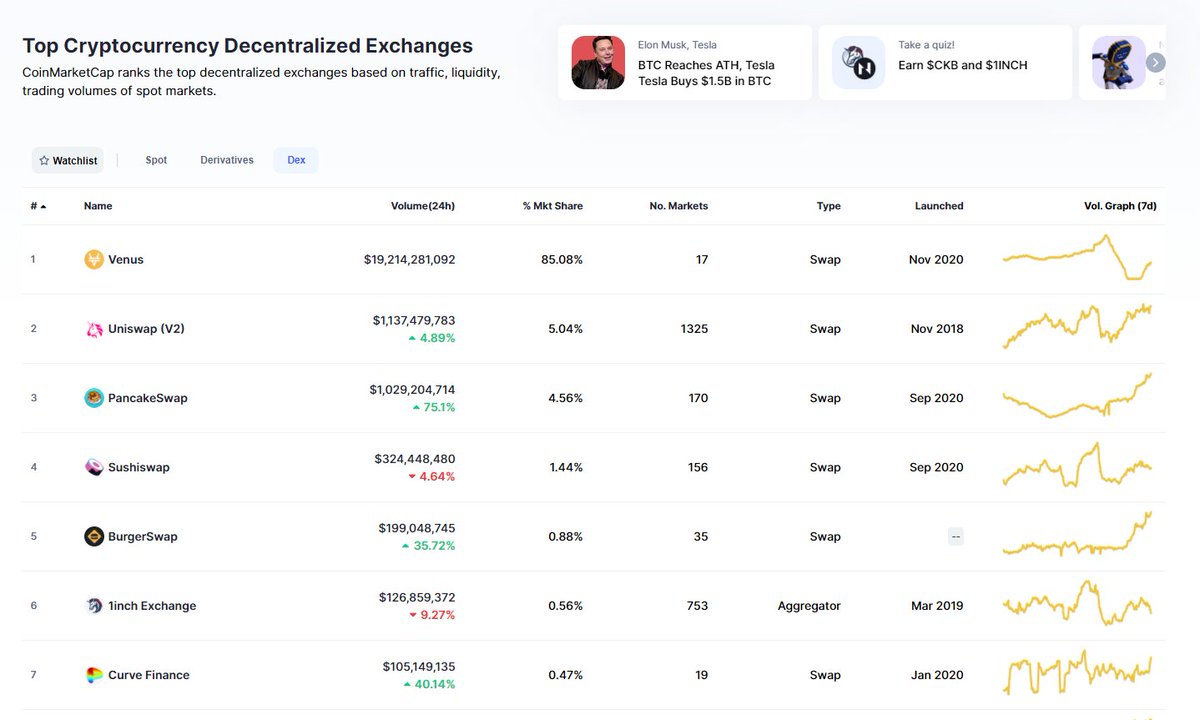Sort table by % Mkt Share header
This screenshot has width=1200, height=720.
point(552,206)
